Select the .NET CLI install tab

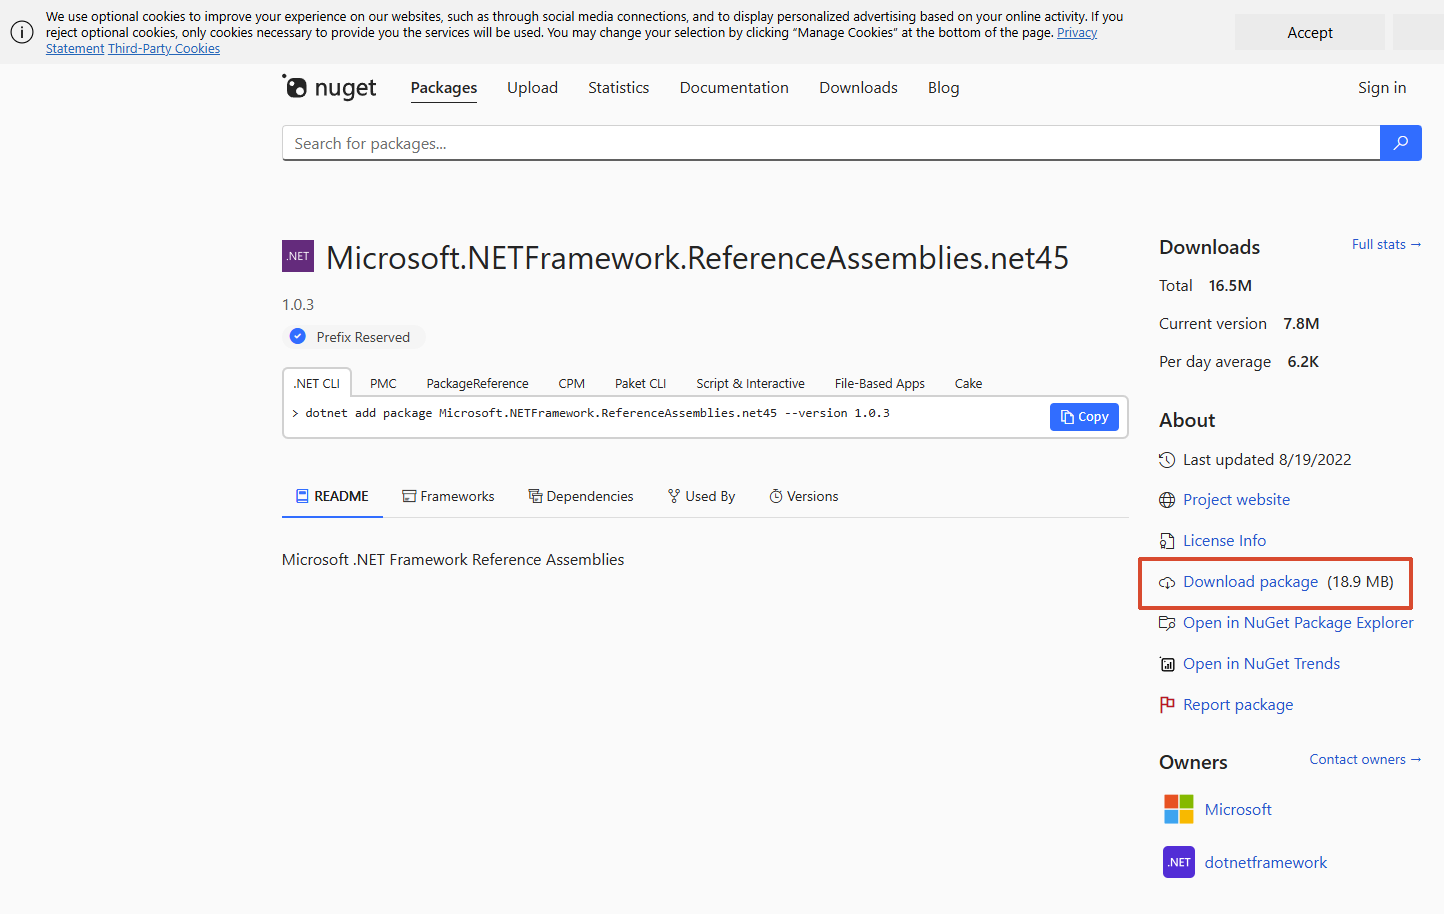[x=317, y=383]
